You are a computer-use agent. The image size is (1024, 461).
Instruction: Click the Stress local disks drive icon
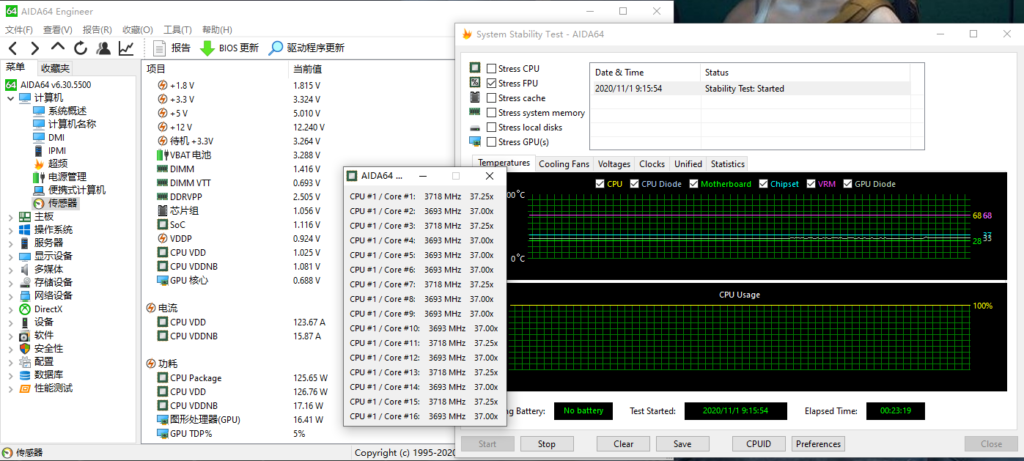[475, 127]
